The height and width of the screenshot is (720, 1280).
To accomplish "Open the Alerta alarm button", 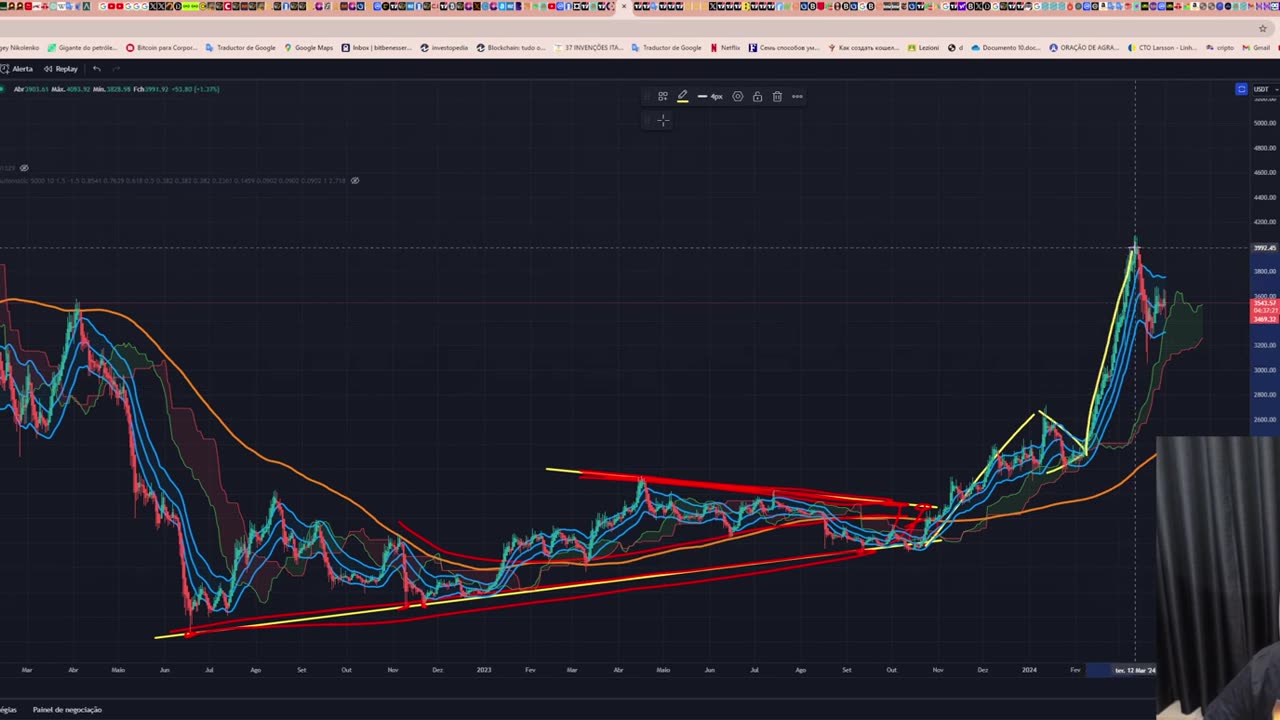I will tap(17, 69).
